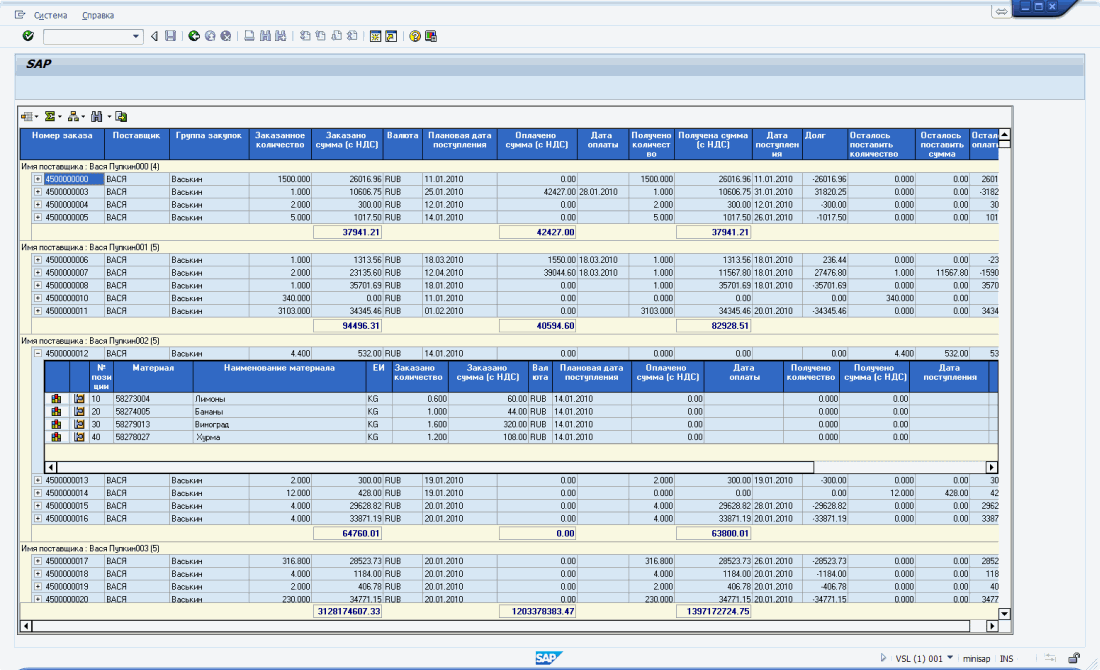Image resolution: width=1100 pixels, height=670 pixels.
Task: Expand order 4500000006 row
Action: (38, 260)
